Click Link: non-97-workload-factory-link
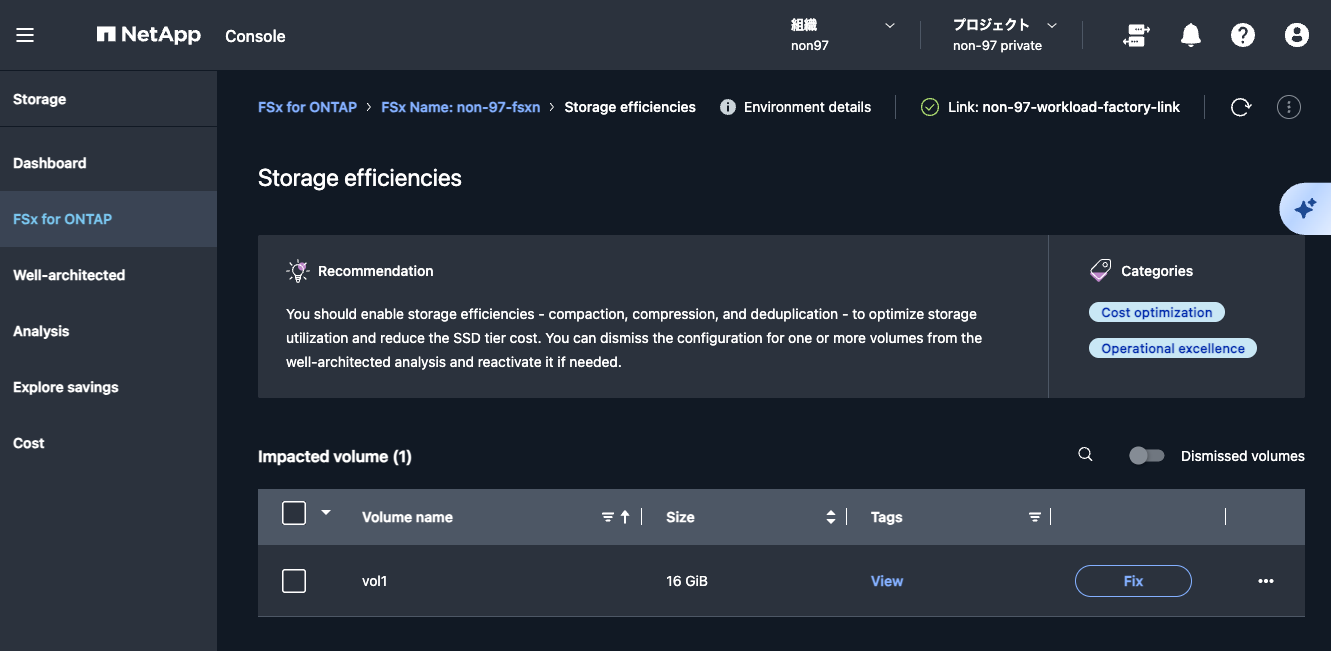The height and width of the screenshot is (651, 1331). [x=1064, y=107]
